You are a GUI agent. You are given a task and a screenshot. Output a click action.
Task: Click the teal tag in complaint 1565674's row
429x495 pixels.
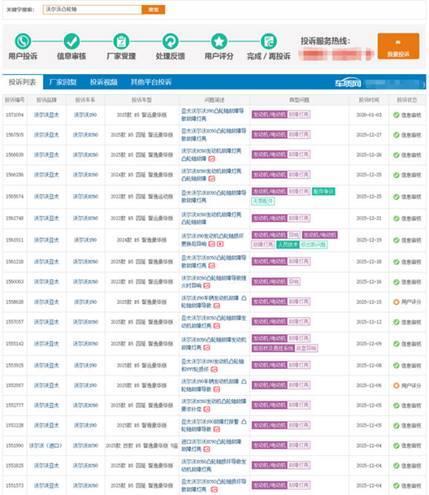click(323, 191)
